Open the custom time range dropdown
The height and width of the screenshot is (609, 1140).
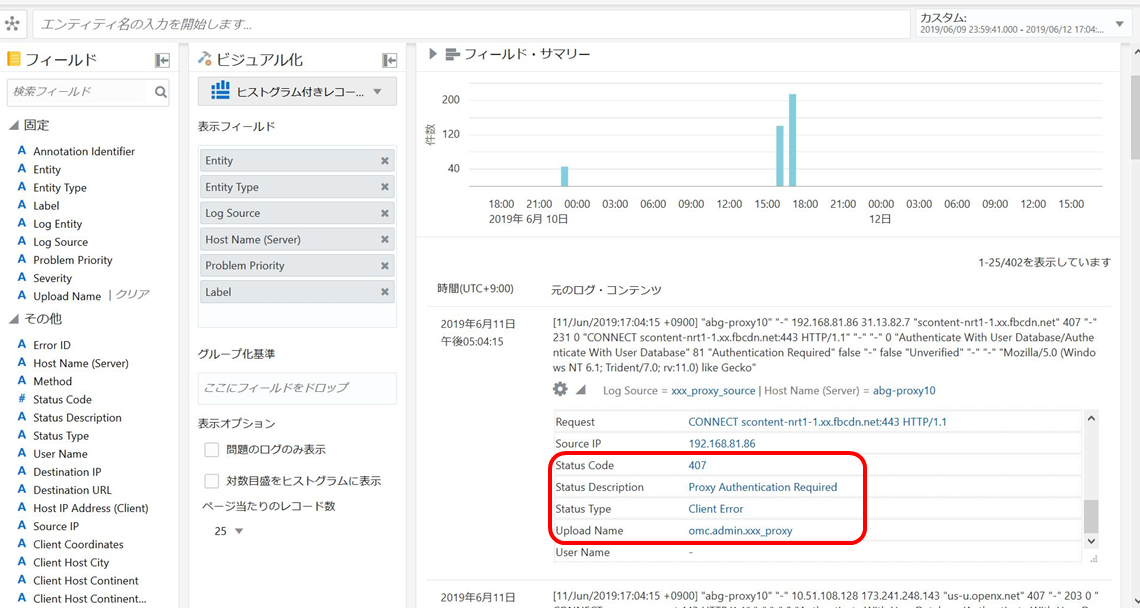(1120, 24)
